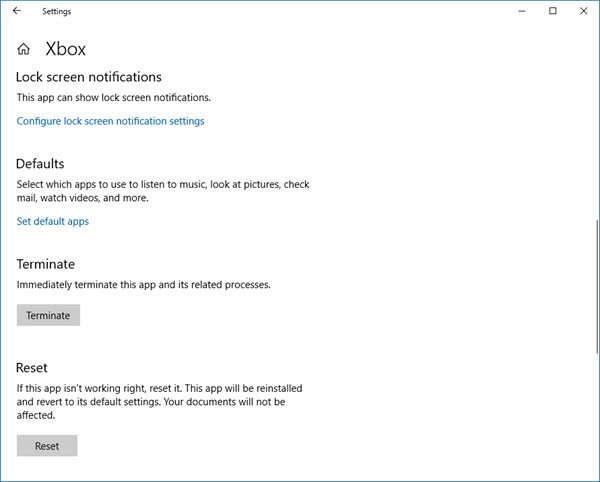600x482 pixels.
Task: Click the Settings title in title bar
Action: 57,11
